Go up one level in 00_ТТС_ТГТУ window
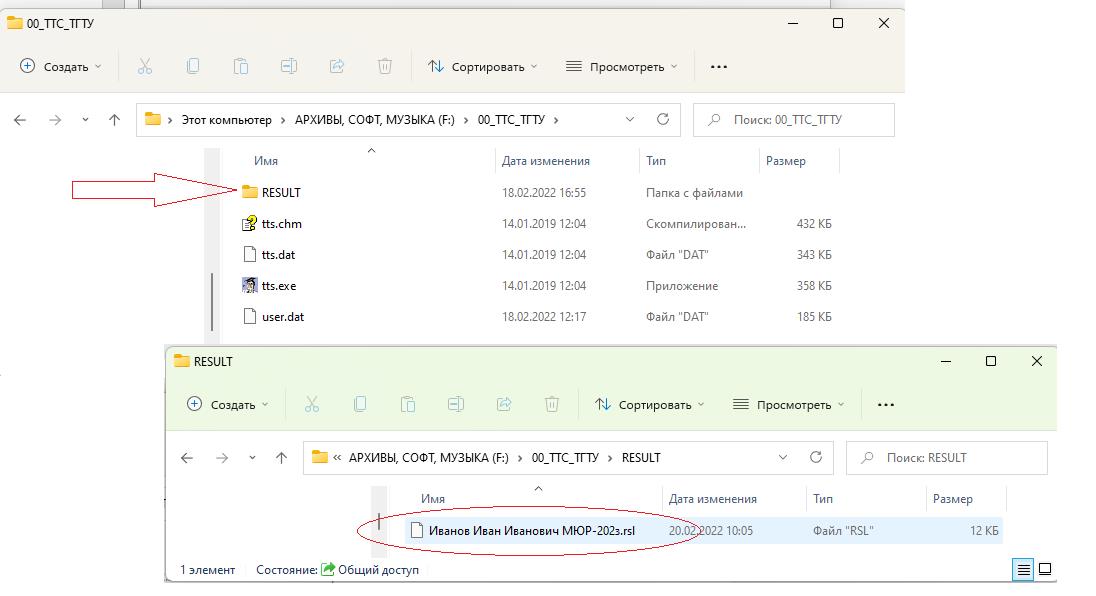The height and width of the screenshot is (596, 1096). click(x=115, y=120)
